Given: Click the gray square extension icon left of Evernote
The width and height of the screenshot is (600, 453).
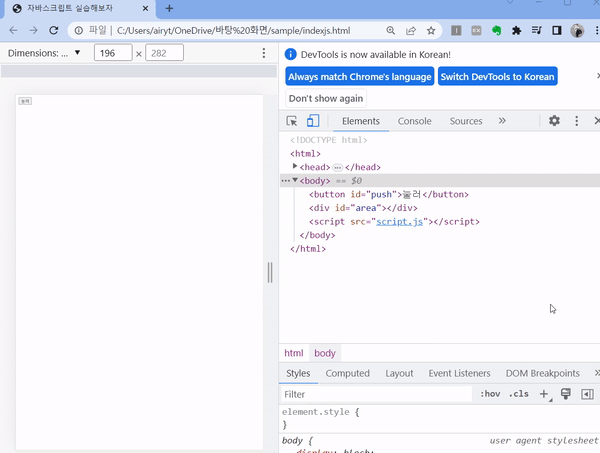Looking at the screenshot, I should (476, 31).
